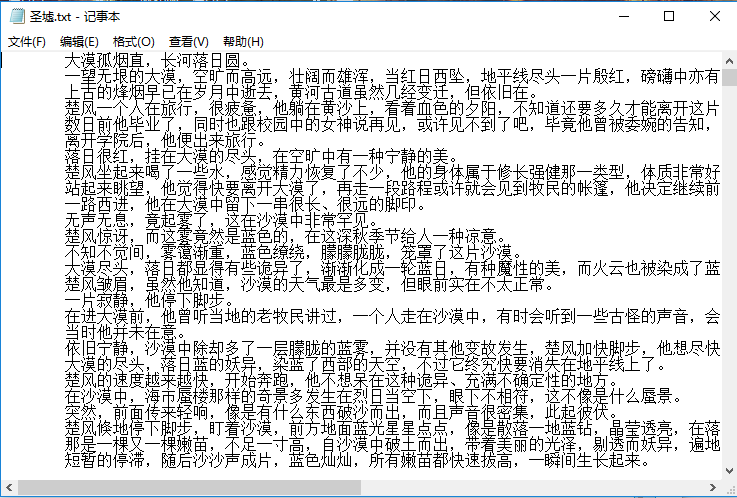
Task: Click the line "大漠孤烟直，长河落日圆。"
Action: [159, 61]
